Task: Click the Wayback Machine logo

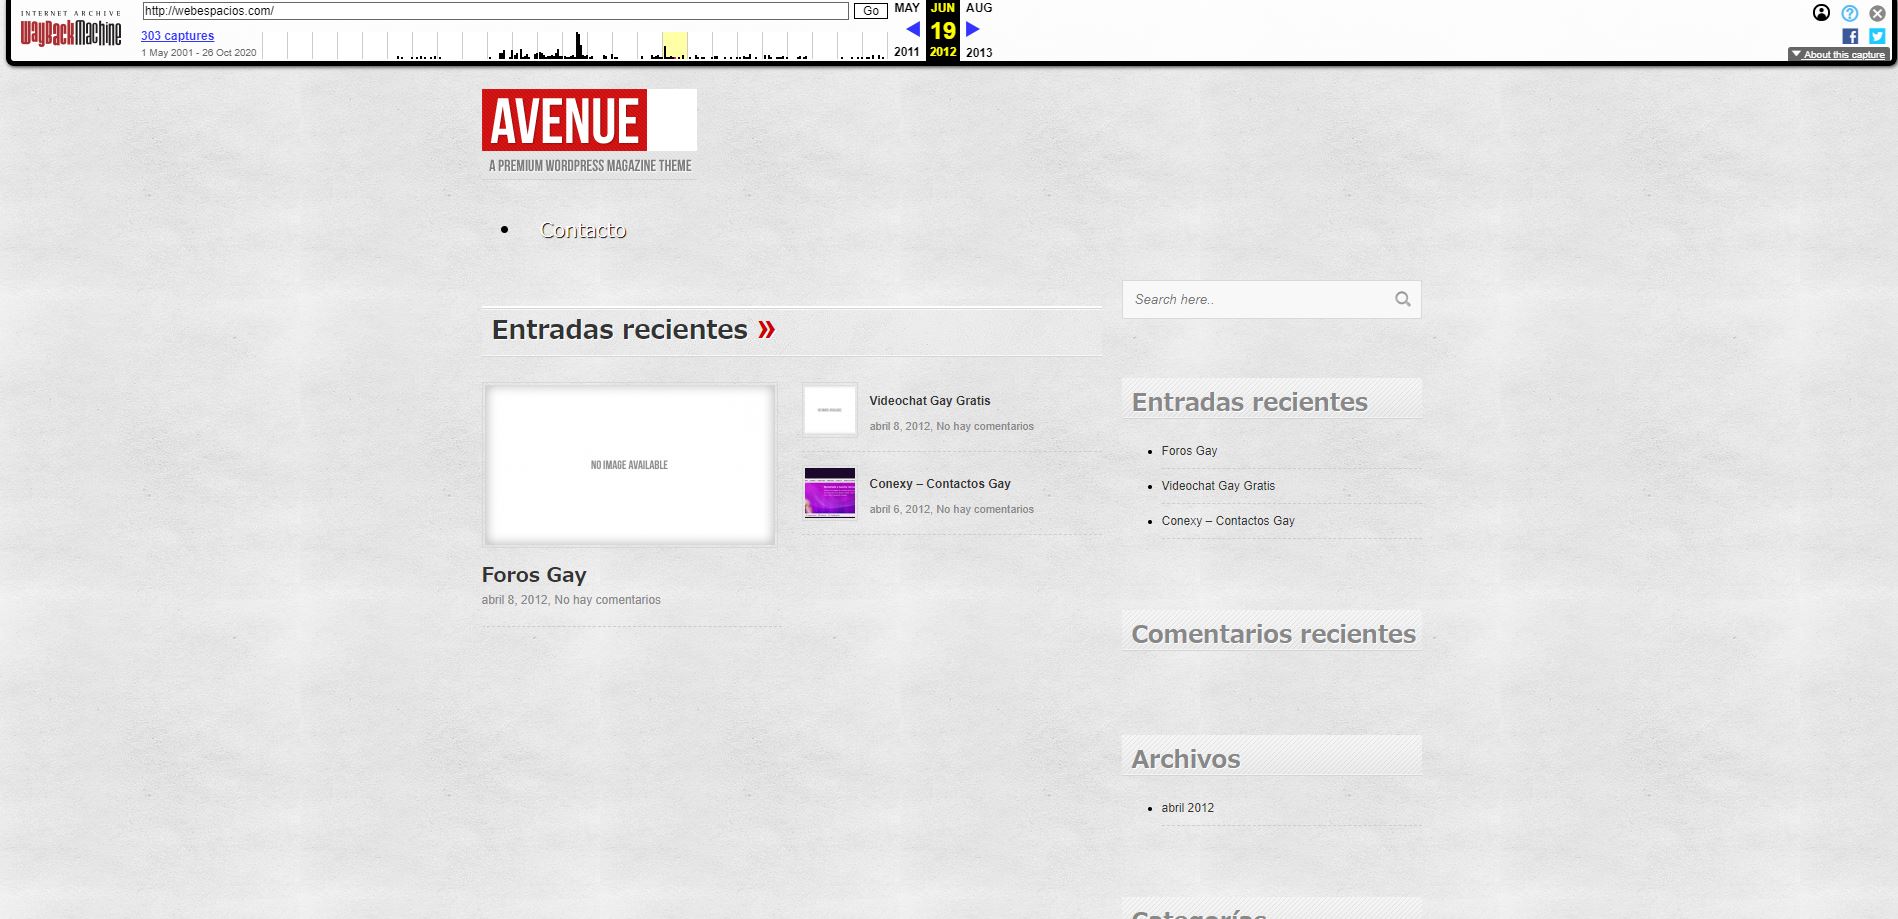Action: pos(71,31)
